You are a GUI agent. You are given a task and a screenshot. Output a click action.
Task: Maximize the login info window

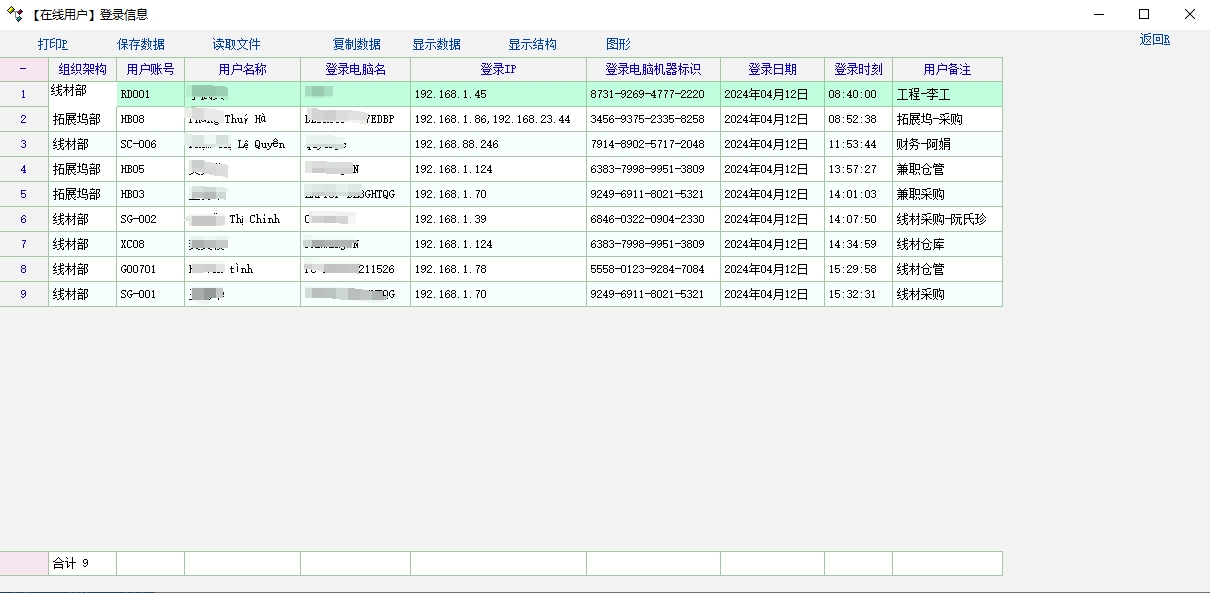pyautogui.click(x=1144, y=14)
